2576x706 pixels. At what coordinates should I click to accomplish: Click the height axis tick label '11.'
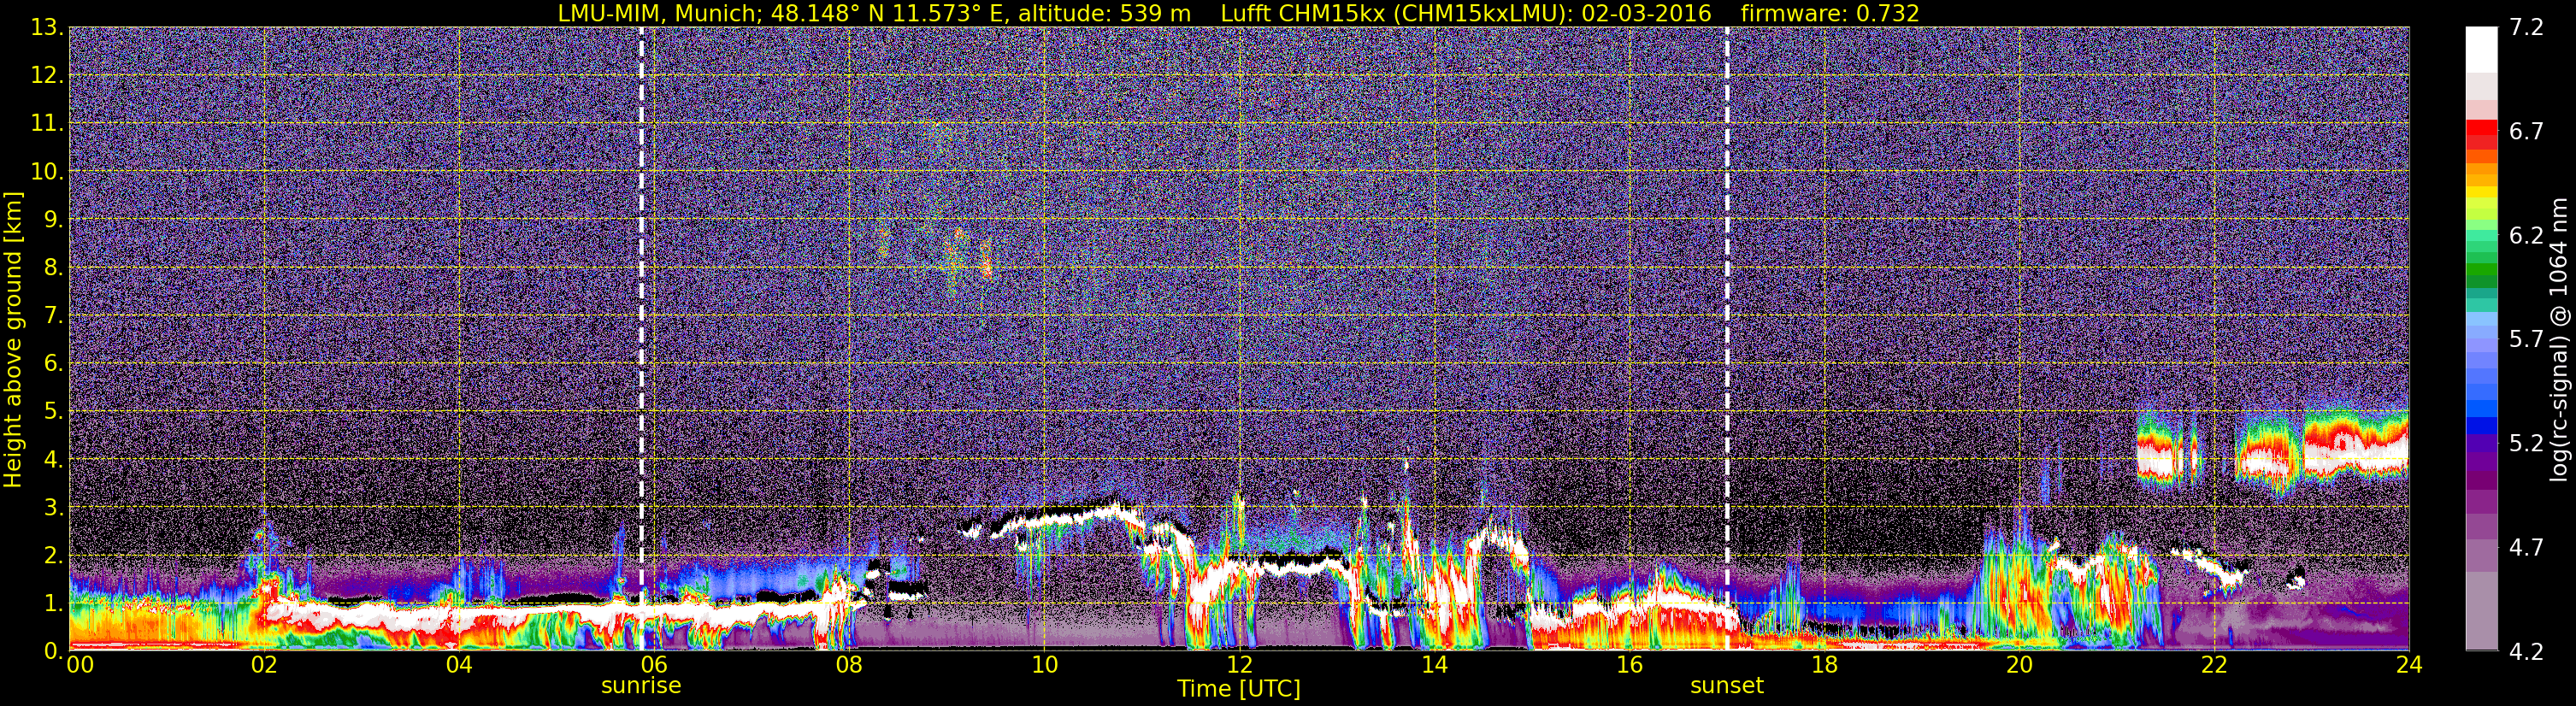click(x=47, y=123)
